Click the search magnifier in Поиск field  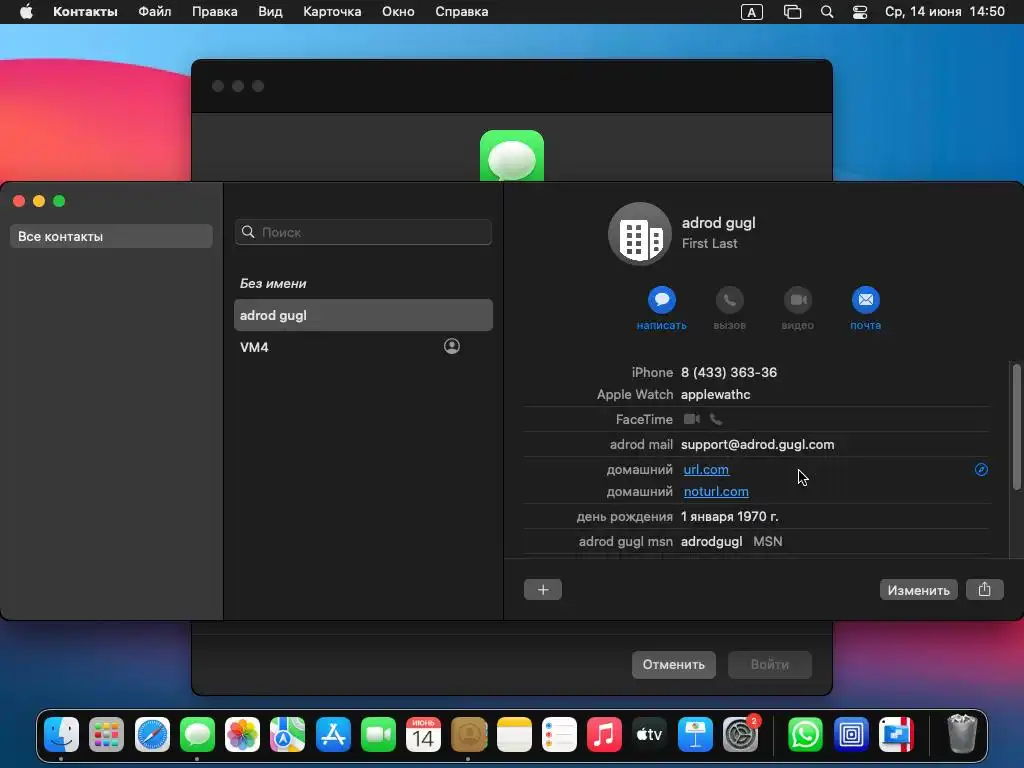248,232
